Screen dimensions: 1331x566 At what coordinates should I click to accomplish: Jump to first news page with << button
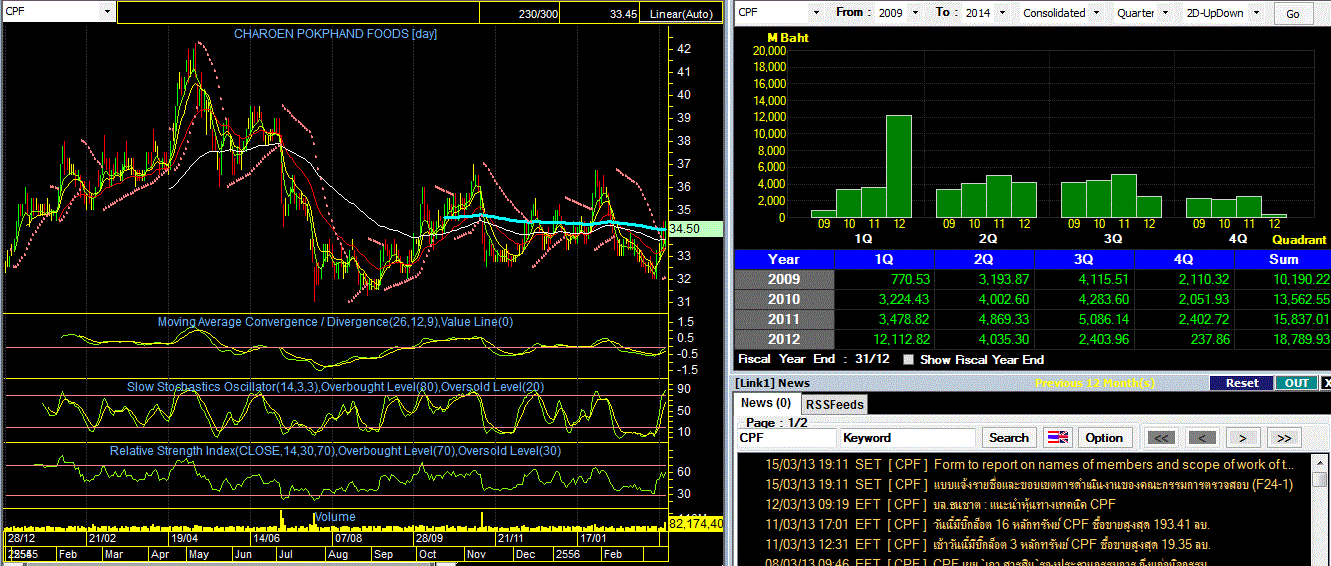(x=1161, y=438)
